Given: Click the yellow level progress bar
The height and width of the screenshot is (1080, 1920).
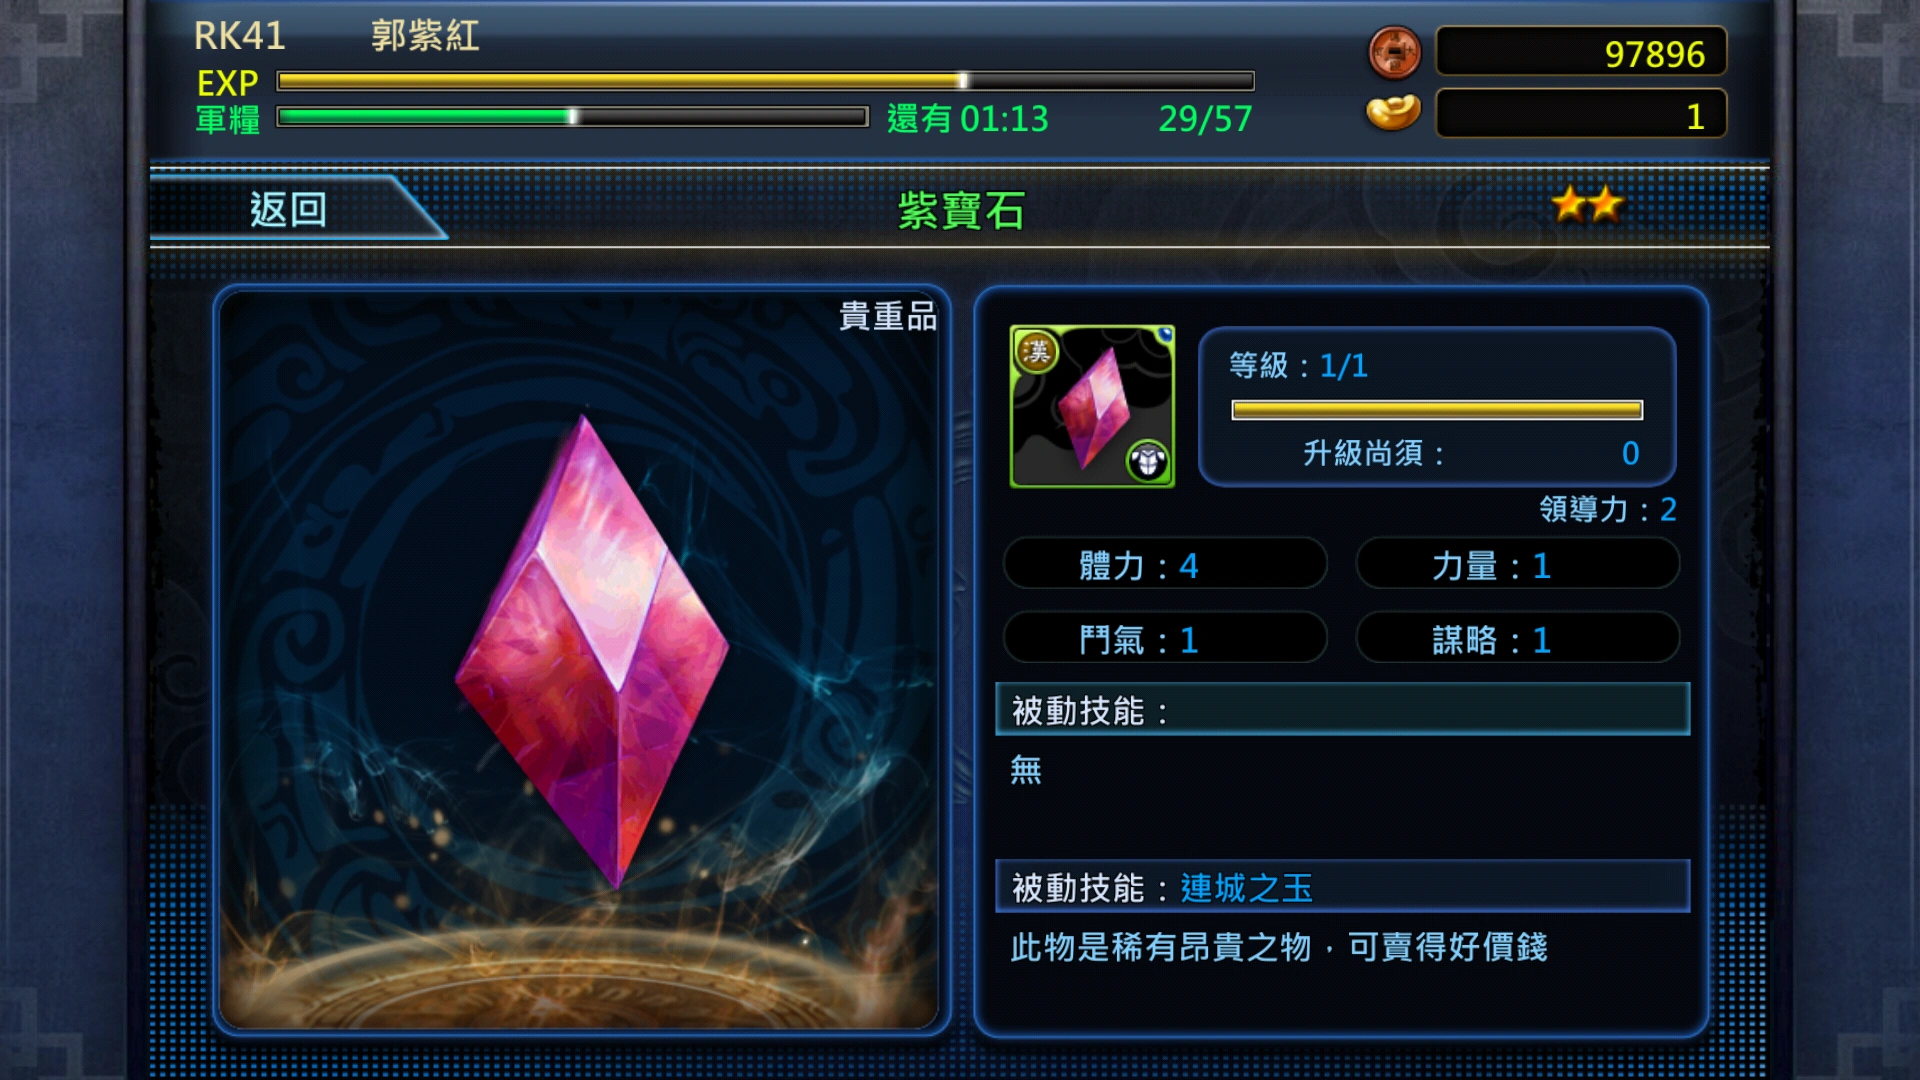Looking at the screenshot, I should point(1437,410).
